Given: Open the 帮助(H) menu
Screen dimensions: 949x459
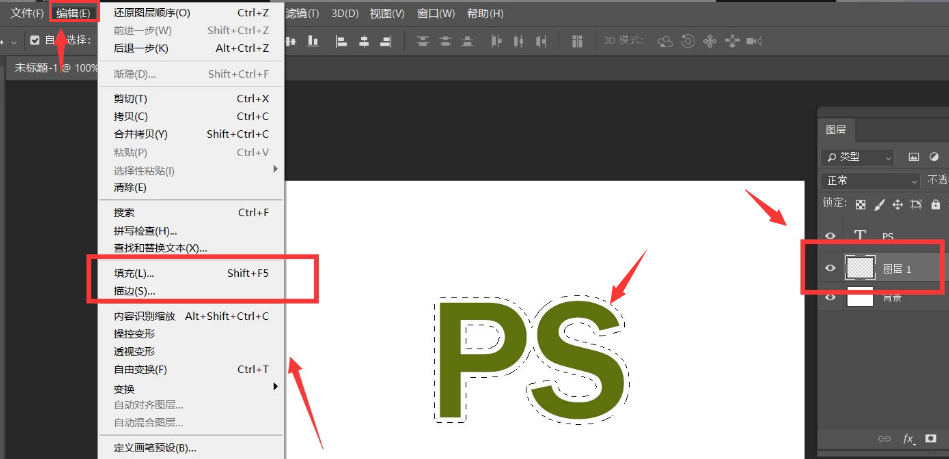Looking at the screenshot, I should [485, 13].
